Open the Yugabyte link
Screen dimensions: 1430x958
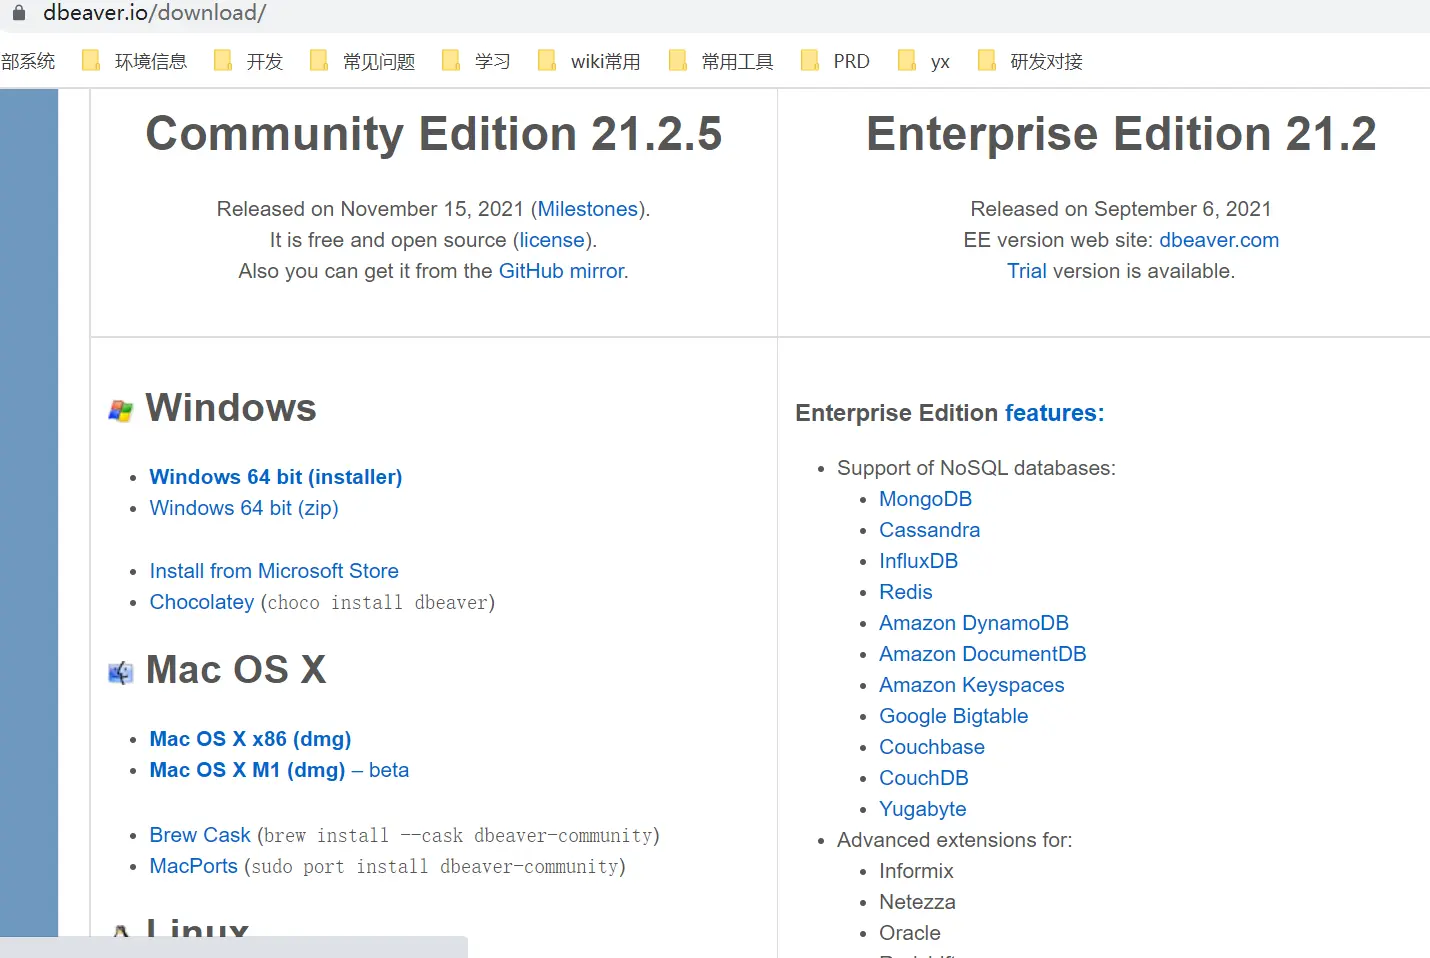pos(922,809)
